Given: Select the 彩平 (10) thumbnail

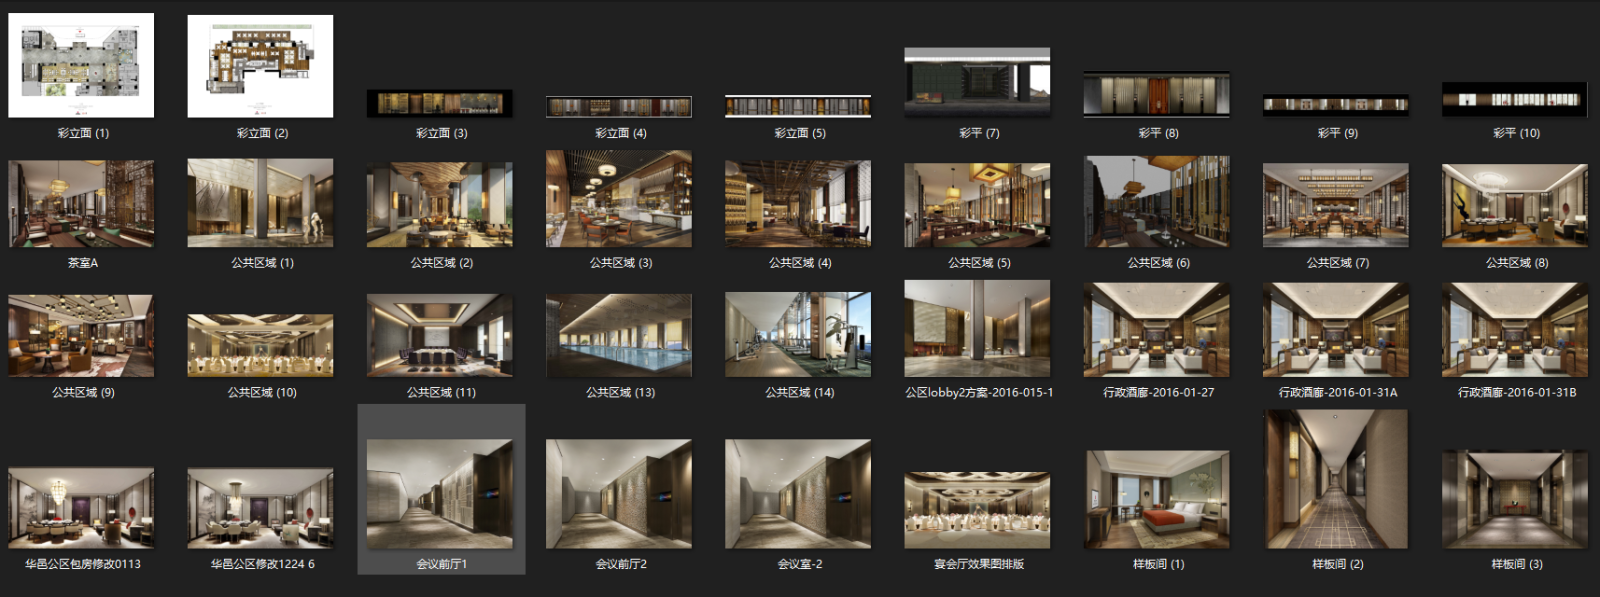Looking at the screenshot, I should pyautogui.click(x=1515, y=100).
